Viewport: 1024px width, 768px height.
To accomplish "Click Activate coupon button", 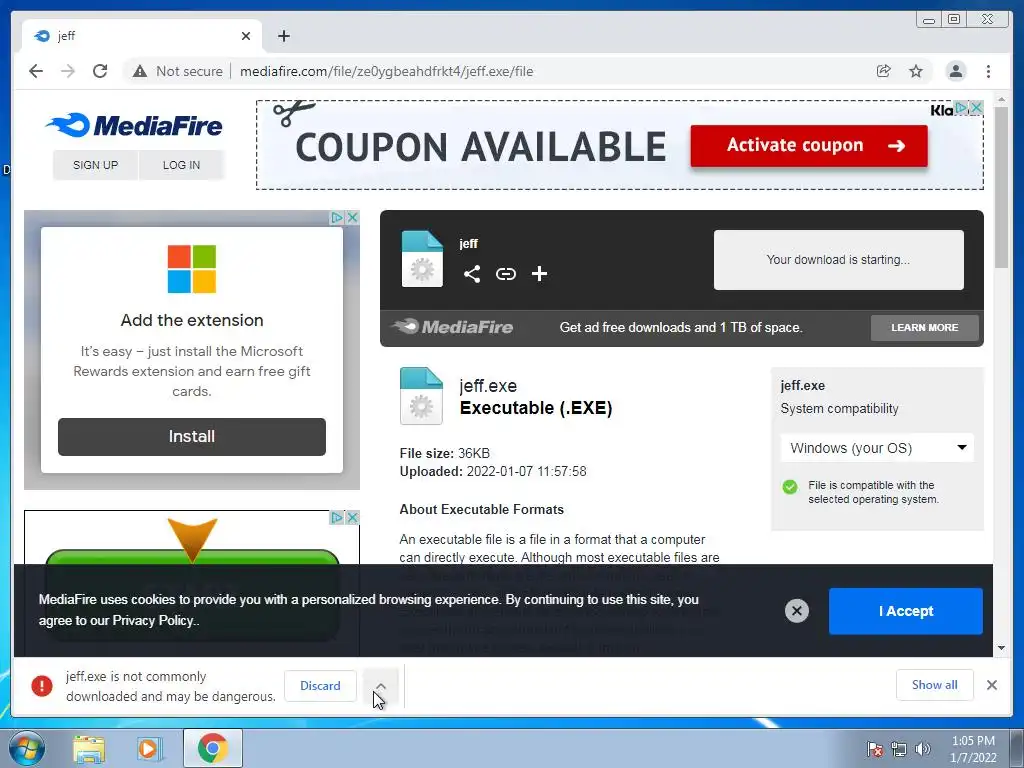I will click(809, 146).
